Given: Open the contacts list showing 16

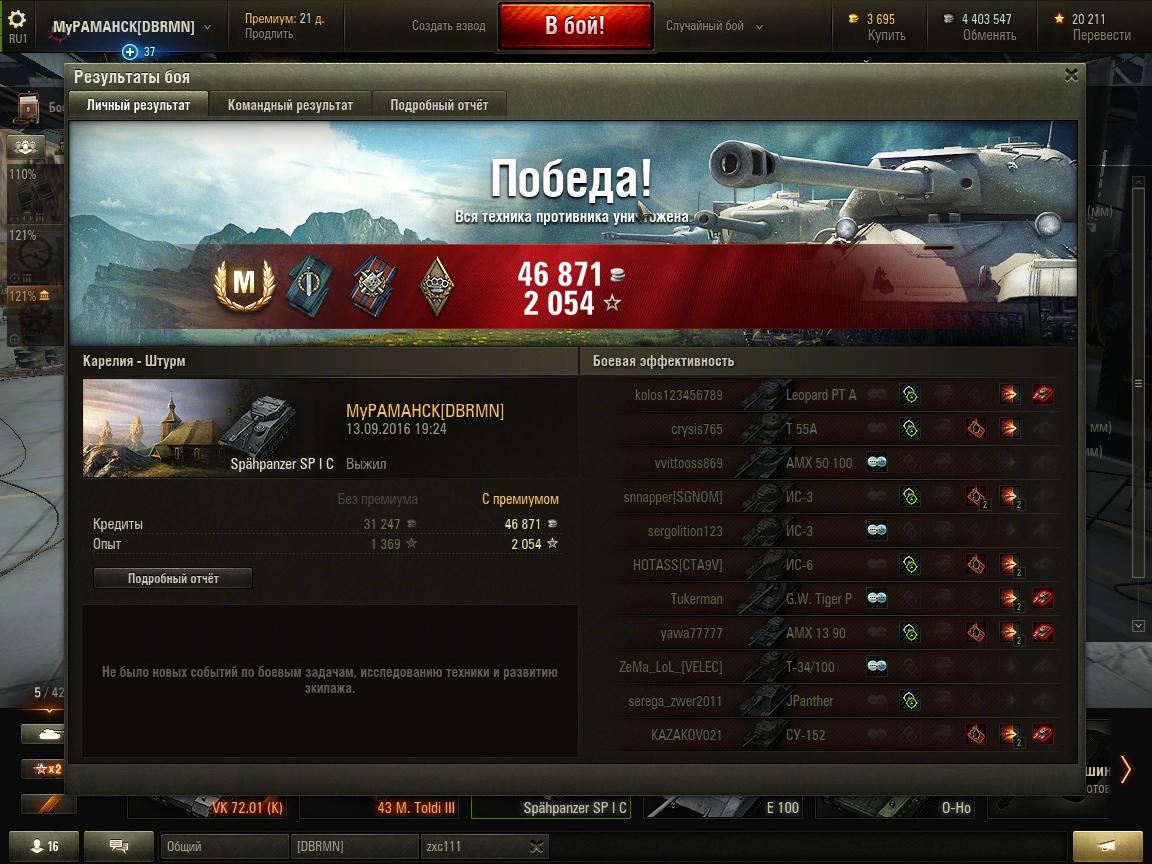Looking at the screenshot, I should click(44, 846).
